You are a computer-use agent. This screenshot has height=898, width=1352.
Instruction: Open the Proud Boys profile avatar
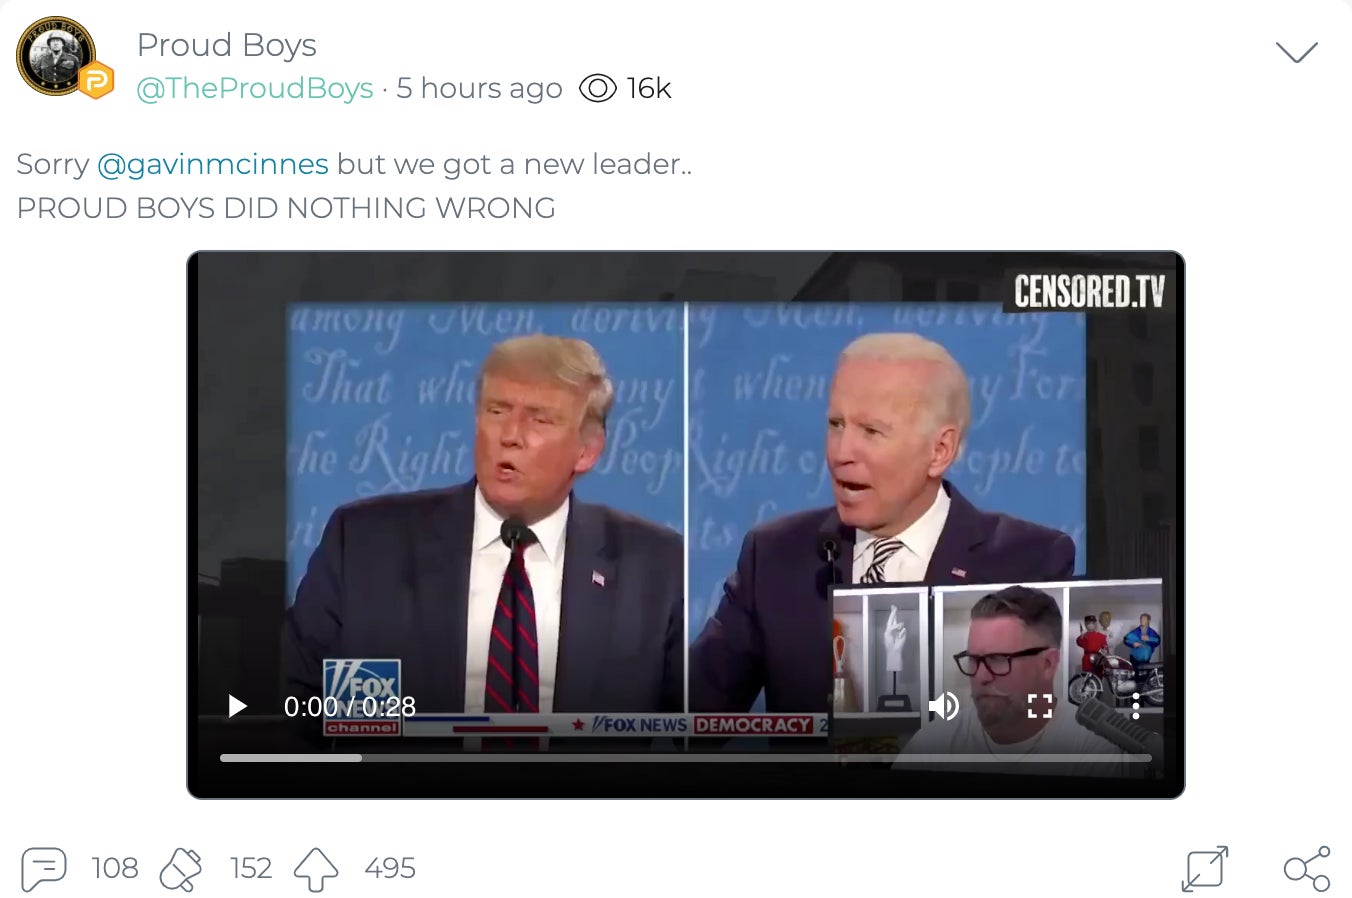56,56
